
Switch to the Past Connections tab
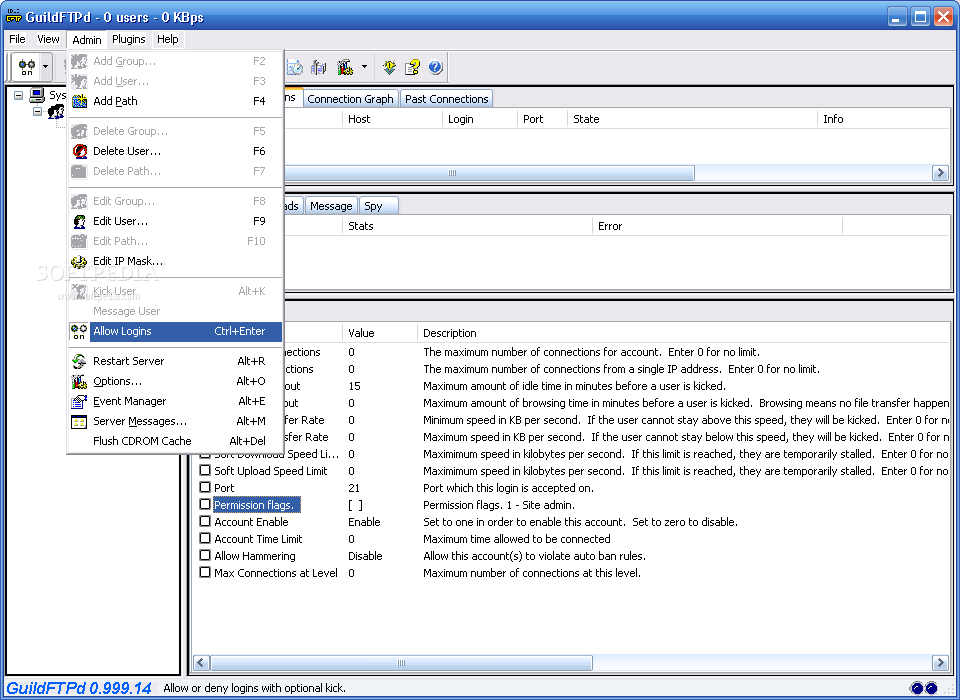click(446, 99)
